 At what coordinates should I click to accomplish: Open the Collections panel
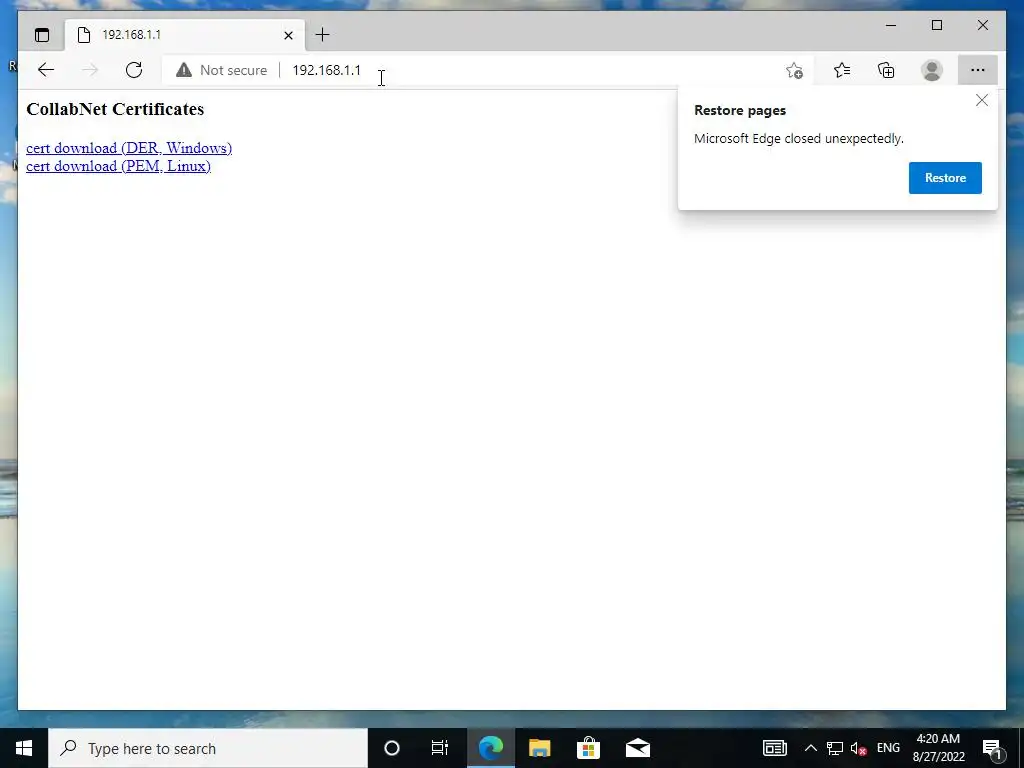886,70
